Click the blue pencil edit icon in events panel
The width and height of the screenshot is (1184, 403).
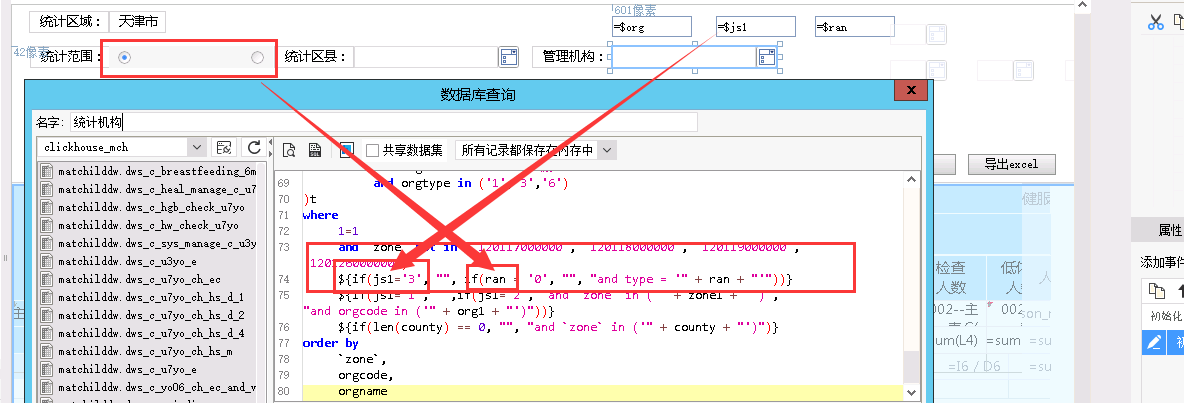click(x=1154, y=343)
